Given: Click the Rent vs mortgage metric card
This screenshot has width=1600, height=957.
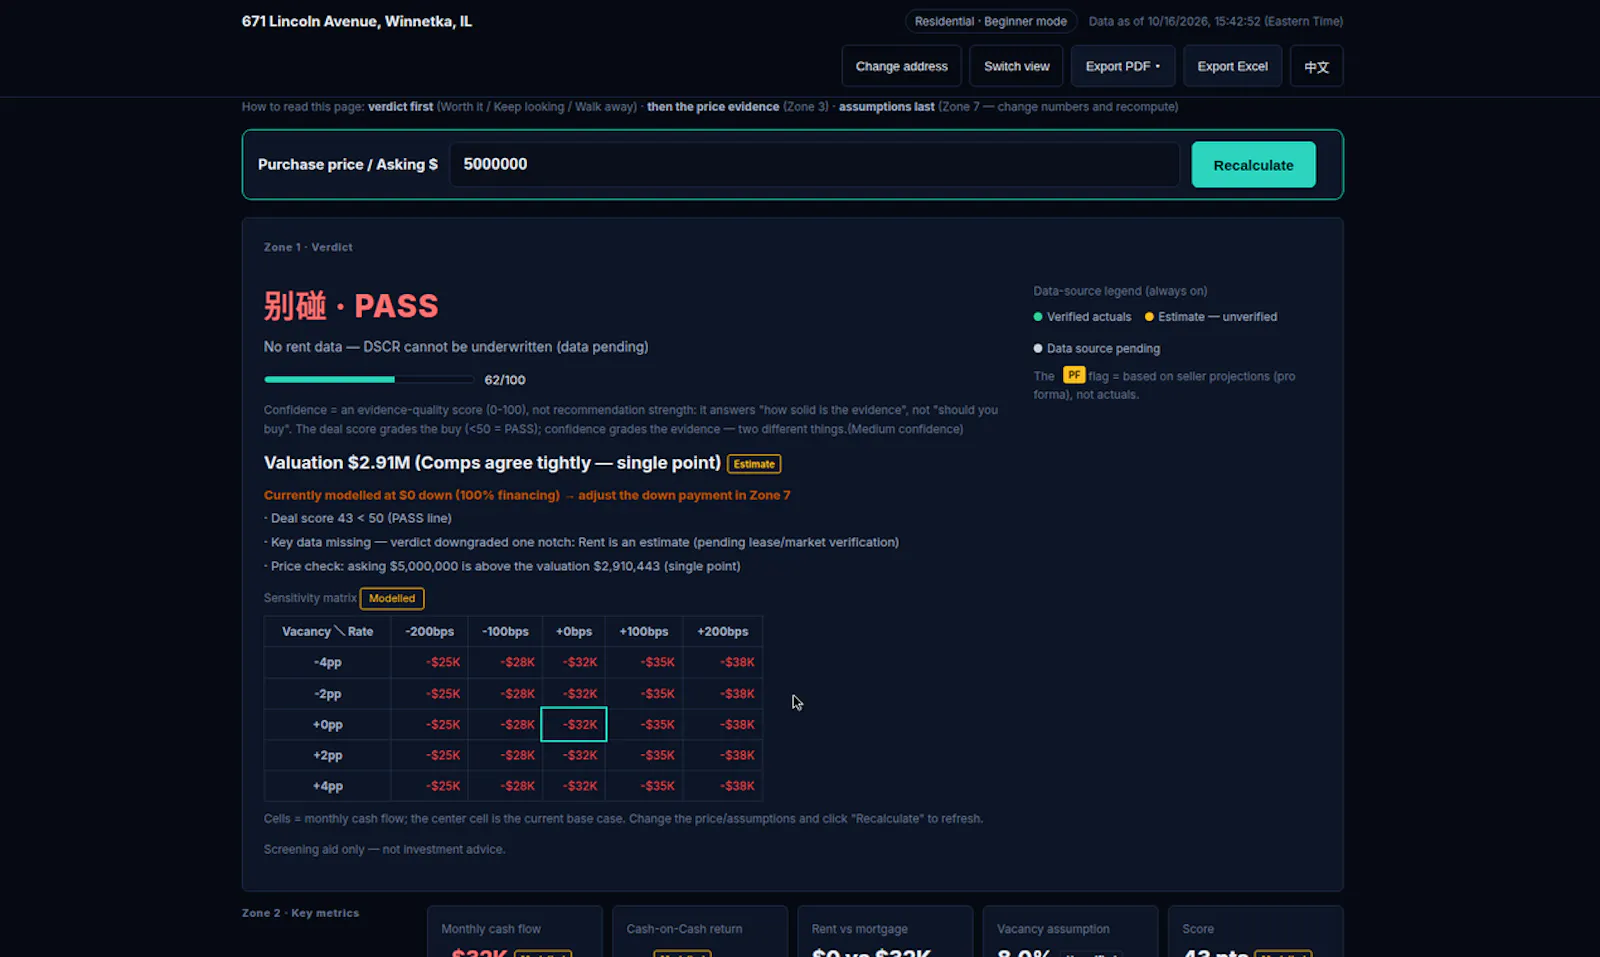Looking at the screenshot, I should click(x=885, y=931).
